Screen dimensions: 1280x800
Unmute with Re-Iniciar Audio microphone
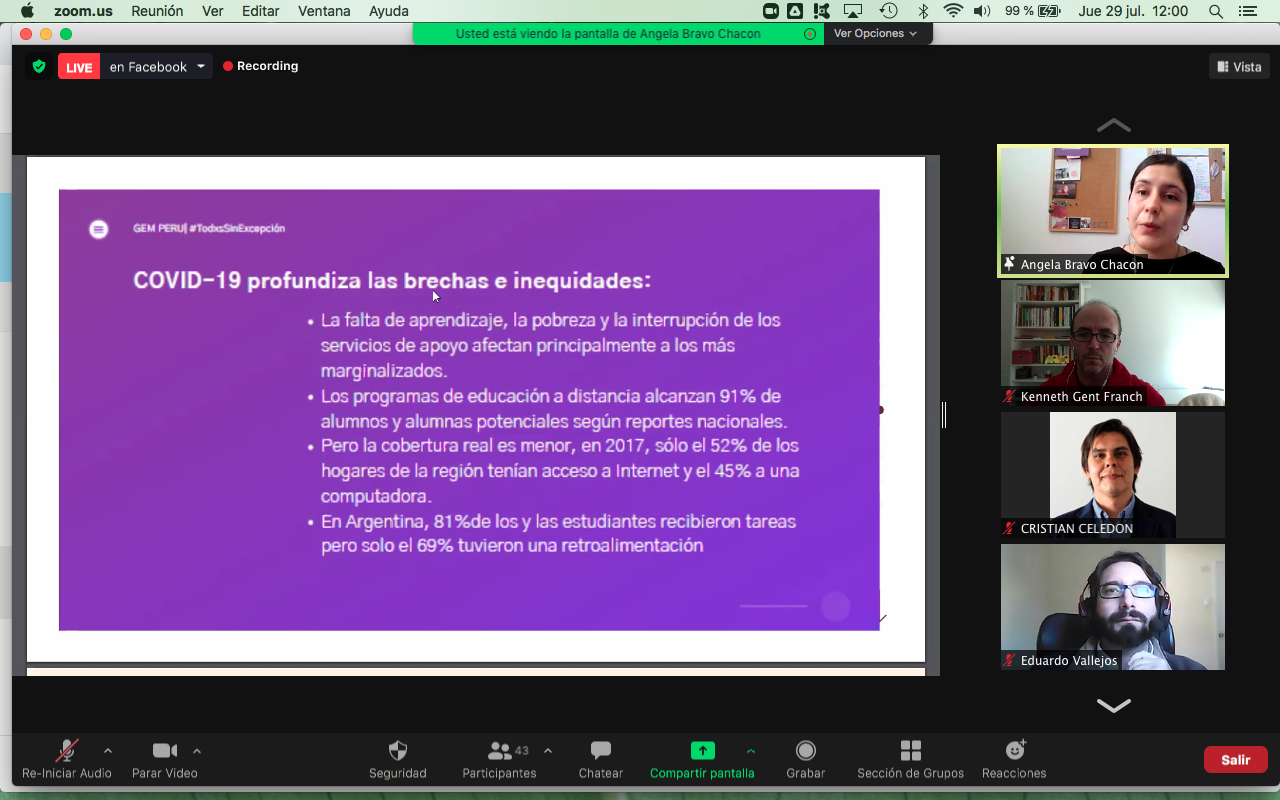tap(67, 751)
